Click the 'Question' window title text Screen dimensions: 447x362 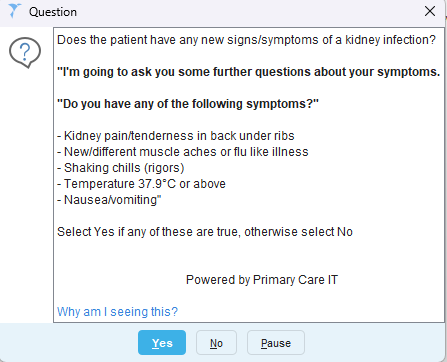point(53,12)
